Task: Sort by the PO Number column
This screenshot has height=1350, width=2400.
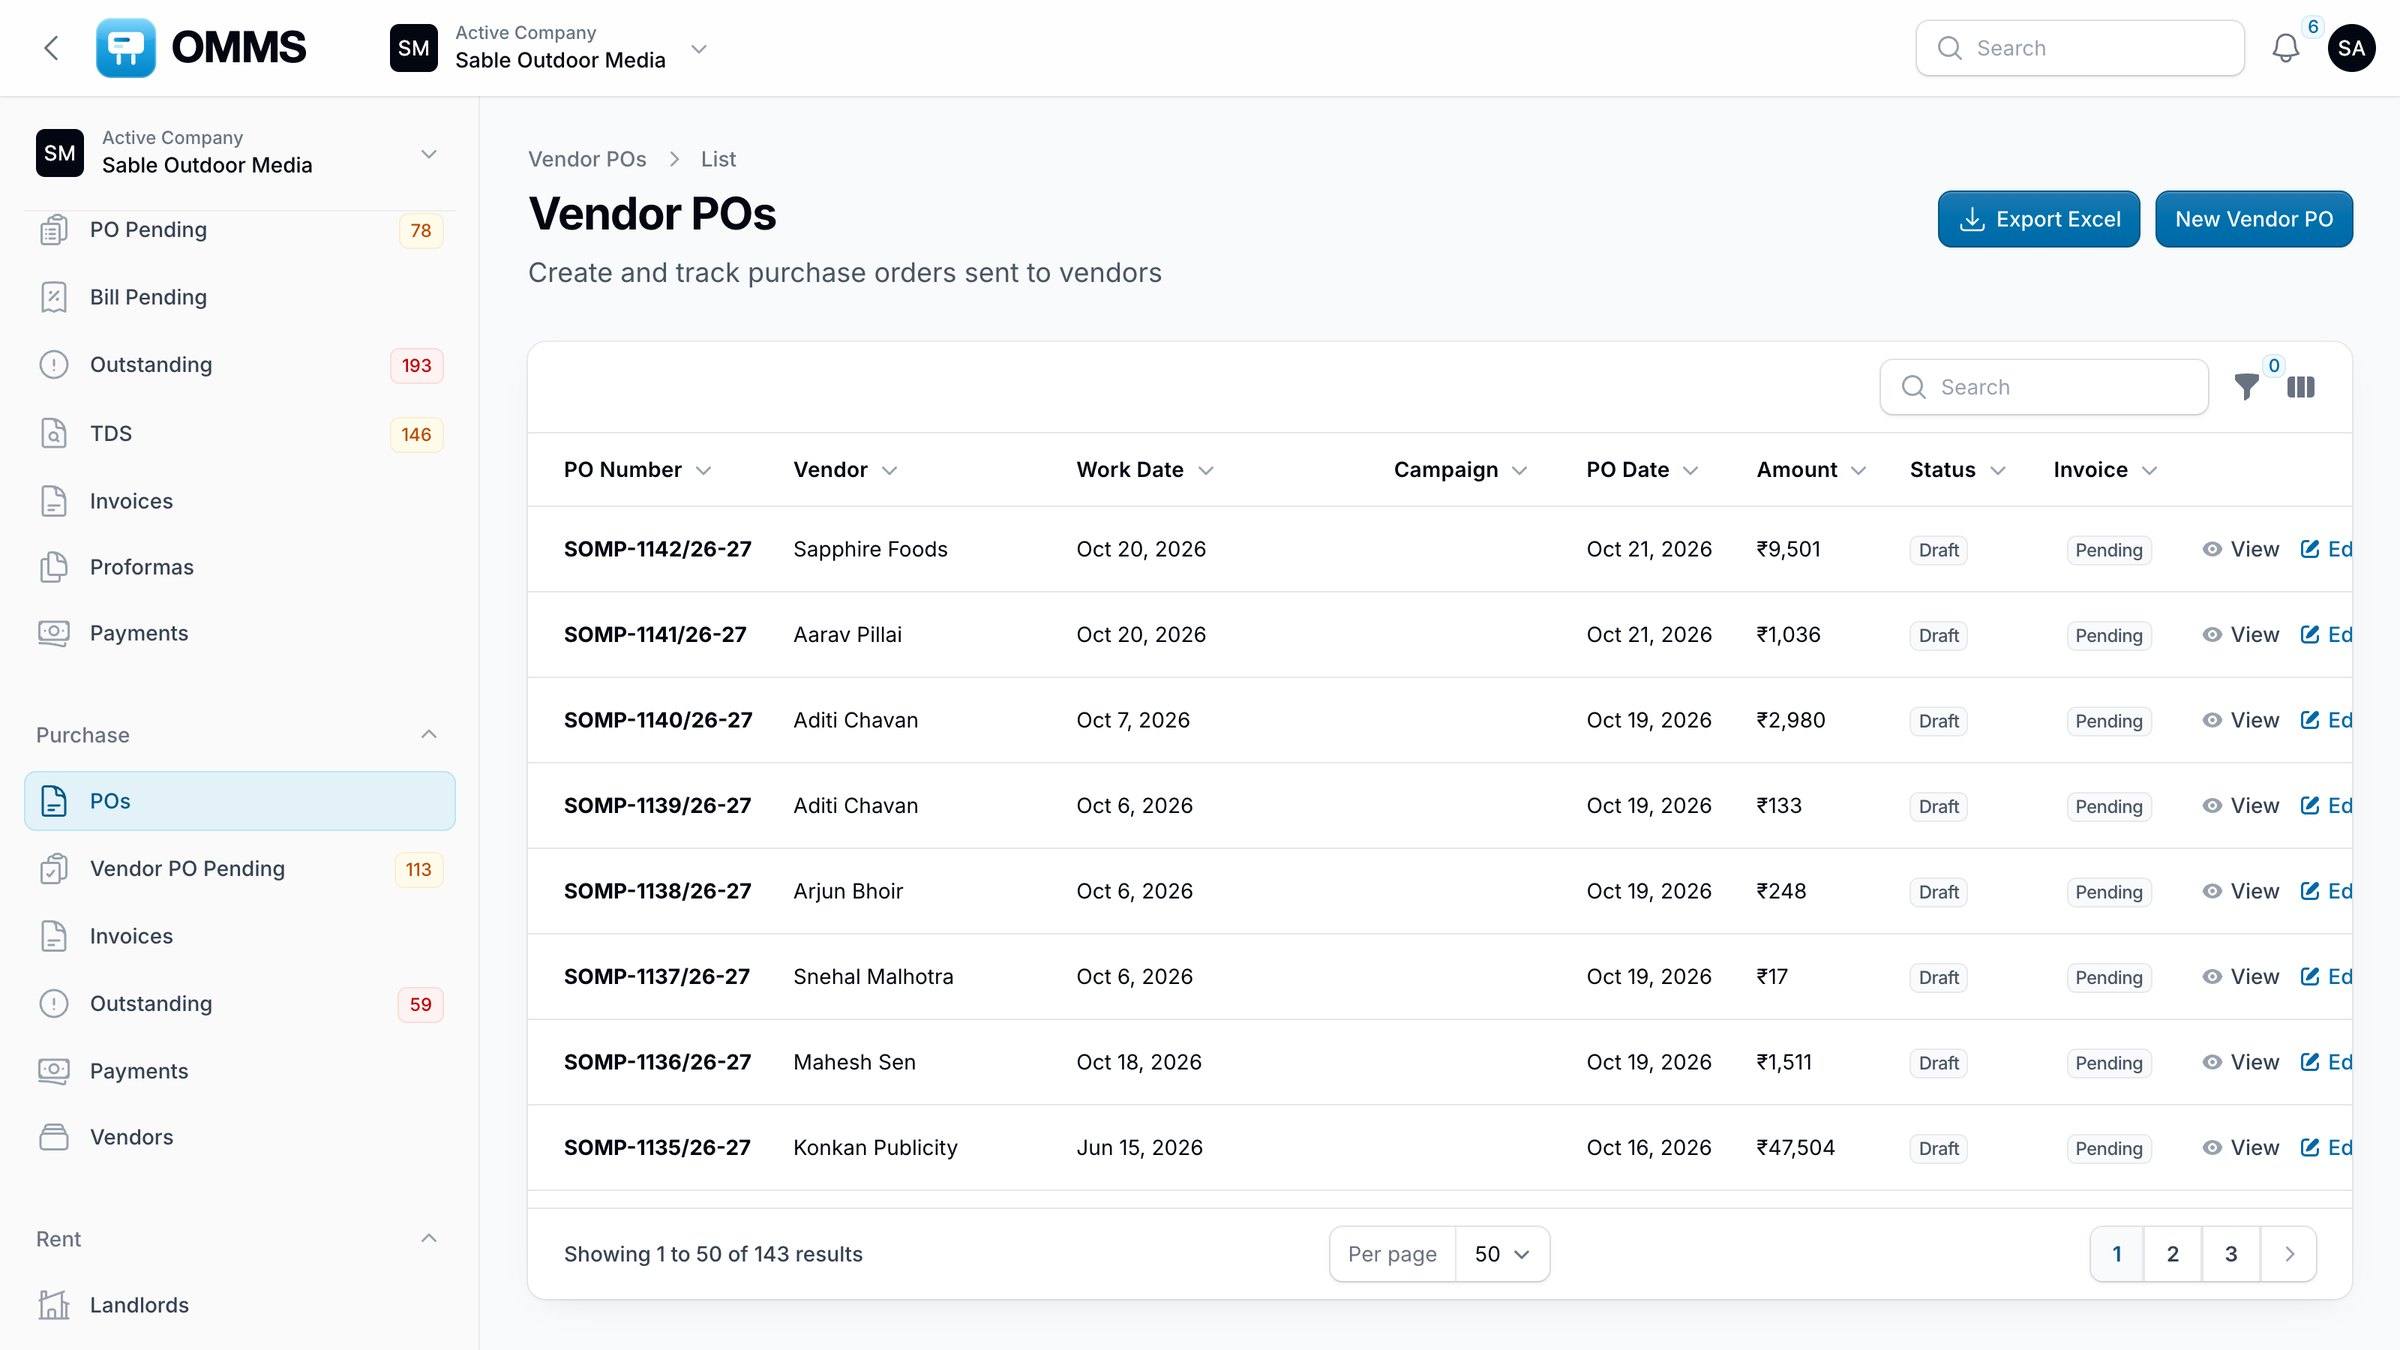Action: [x=637, y=470]
